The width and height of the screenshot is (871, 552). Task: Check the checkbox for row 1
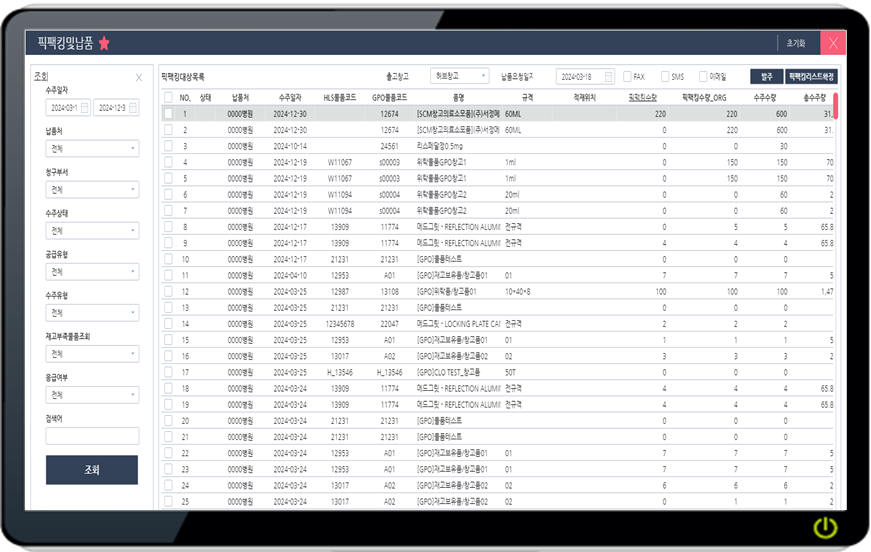[x=168, y=114]
